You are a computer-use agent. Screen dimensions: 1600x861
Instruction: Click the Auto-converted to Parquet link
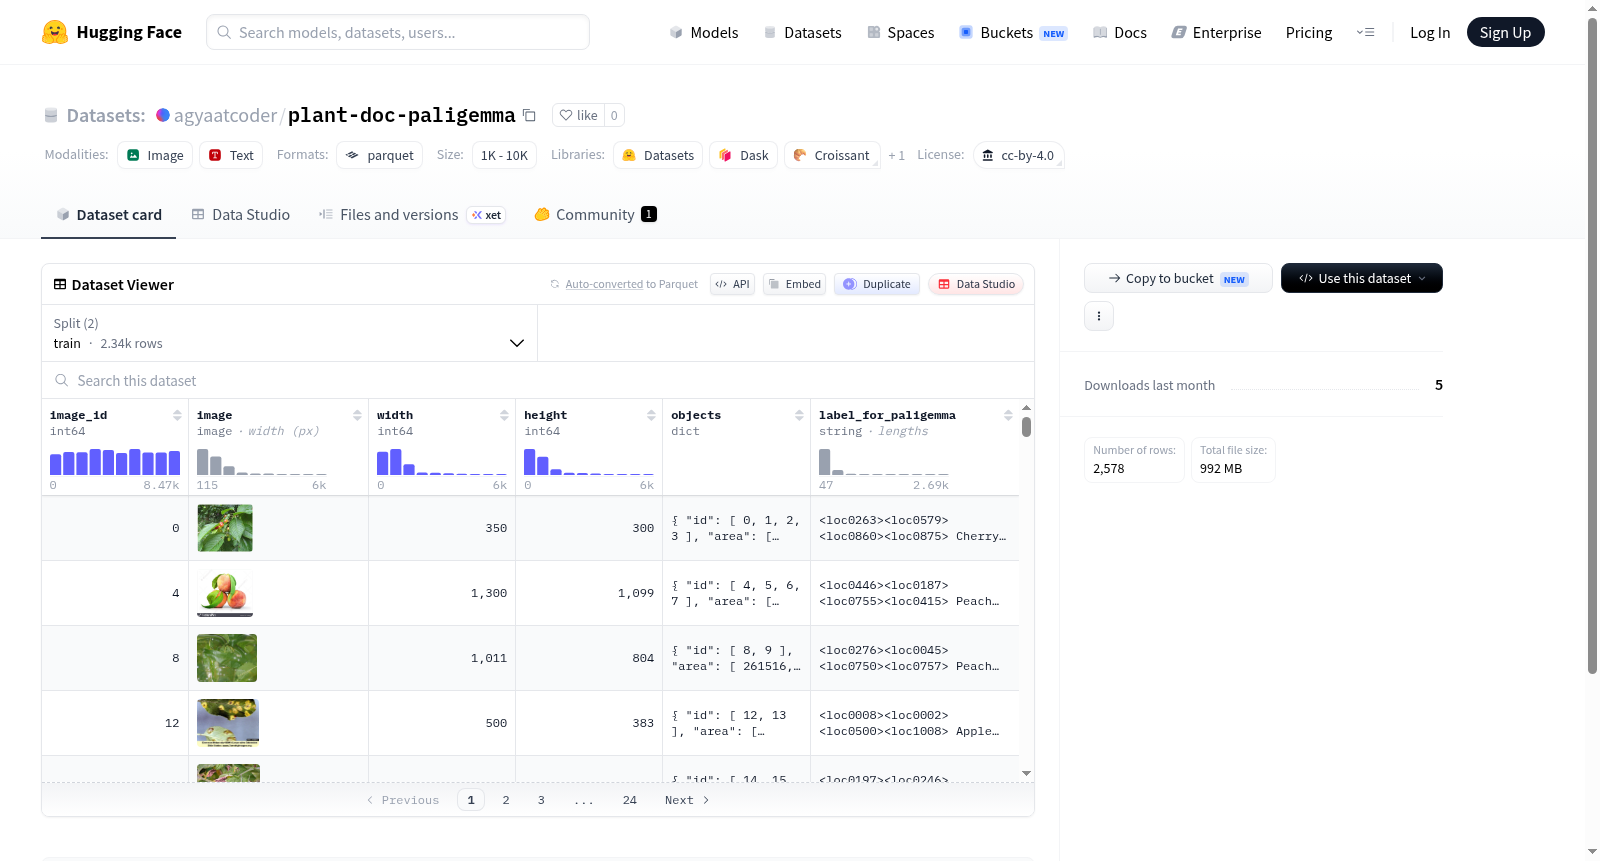pyautogui.click(x=631, y=284)
